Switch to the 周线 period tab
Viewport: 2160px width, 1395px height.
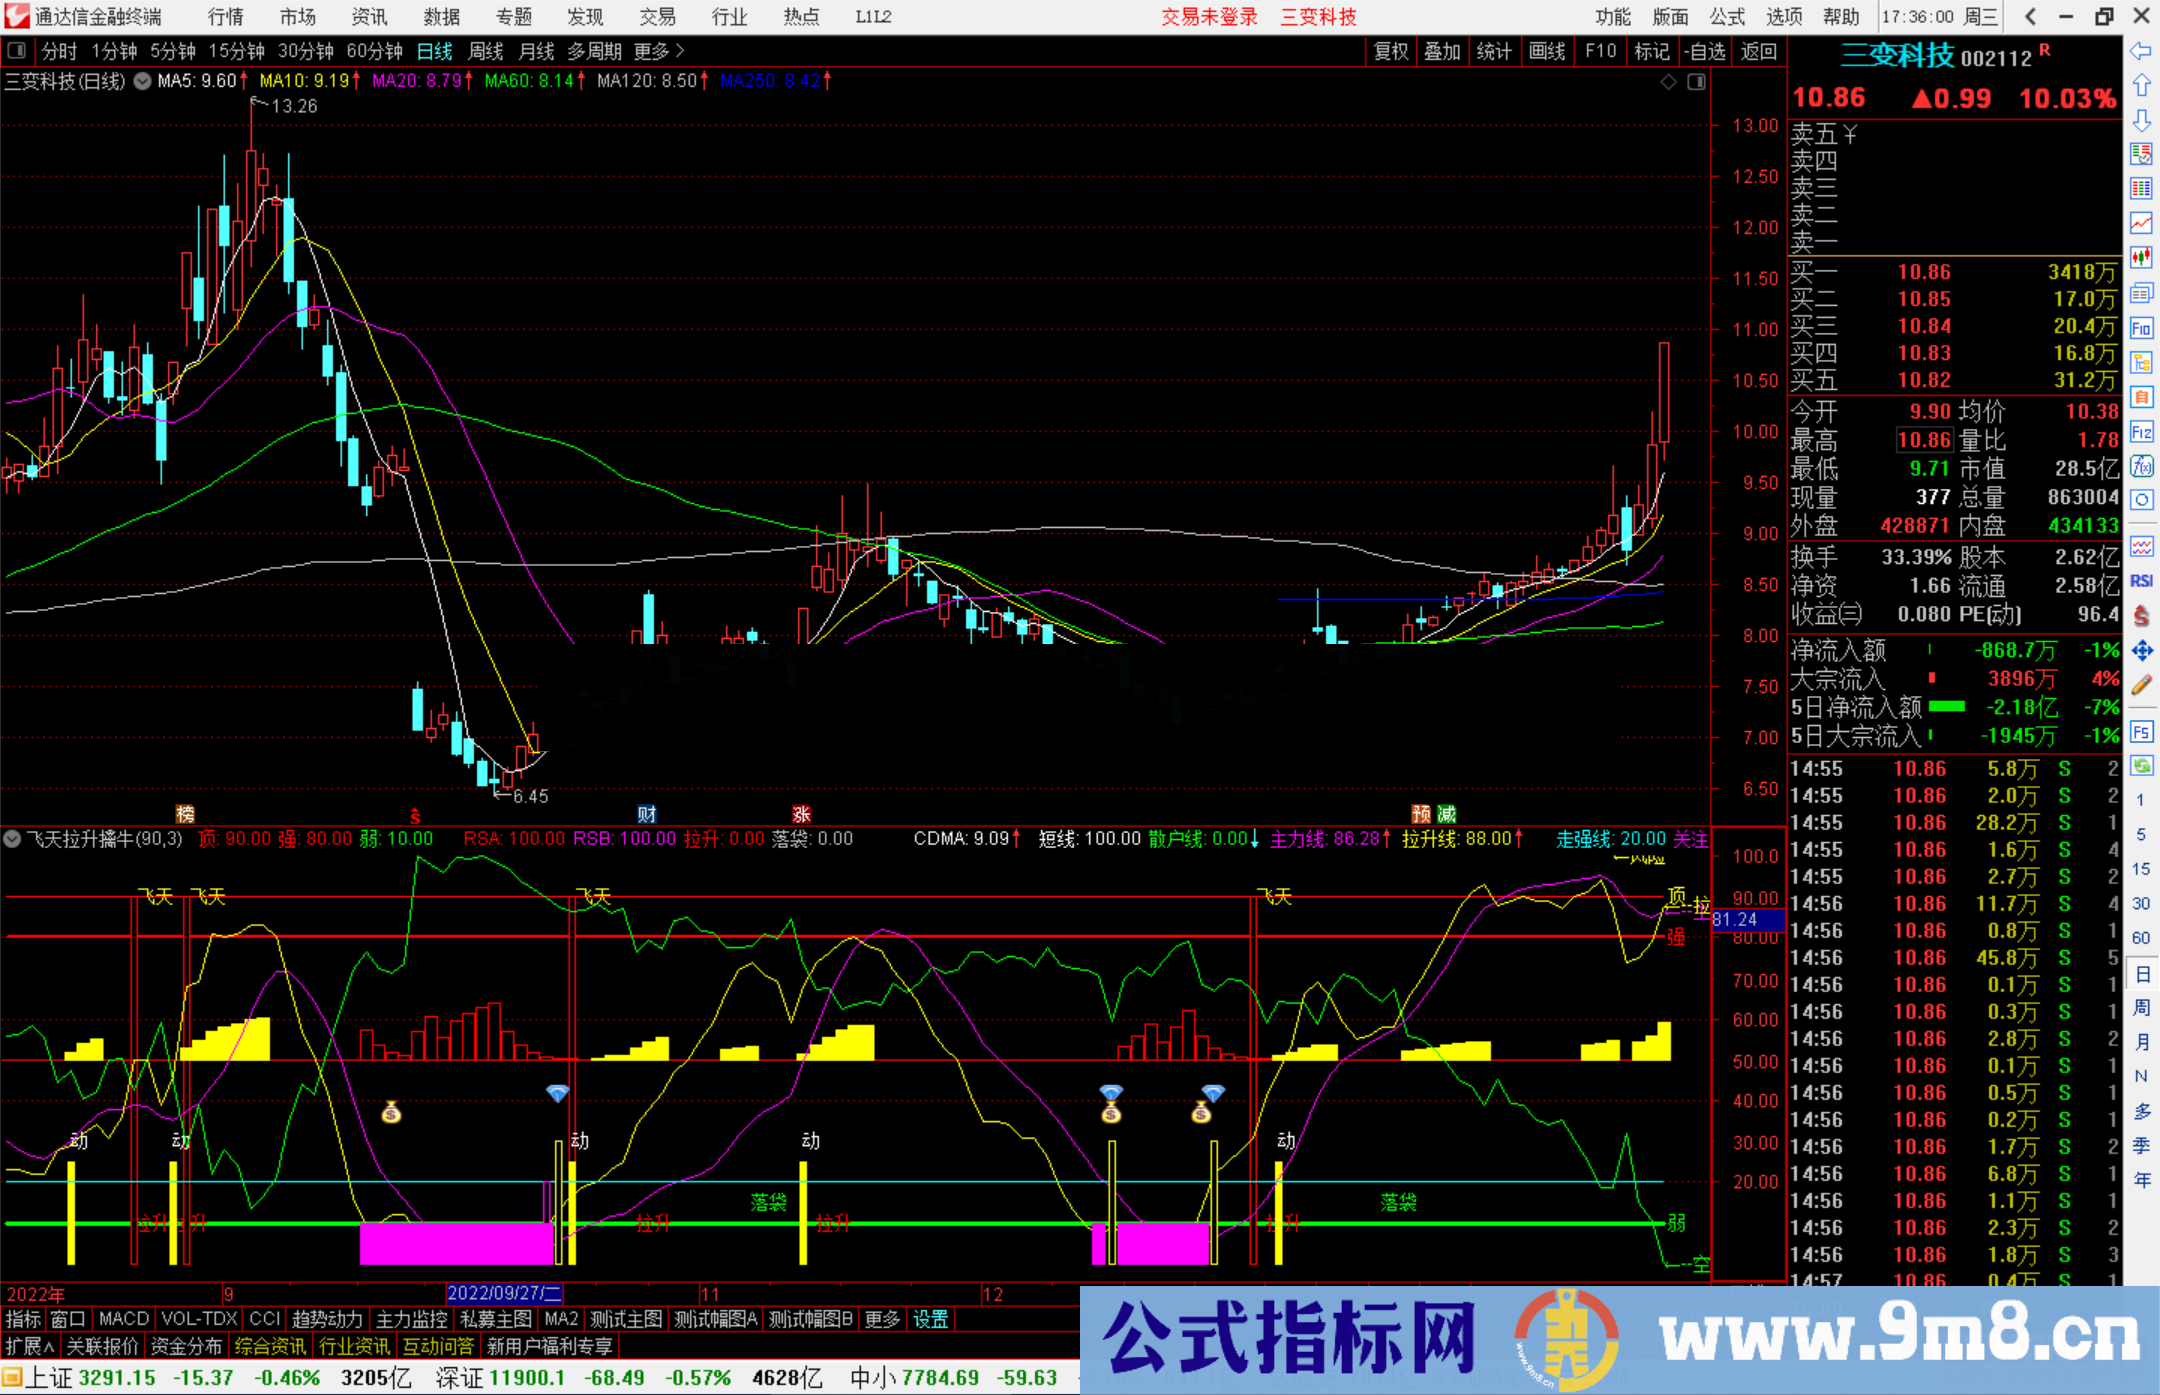click(486, 50)
